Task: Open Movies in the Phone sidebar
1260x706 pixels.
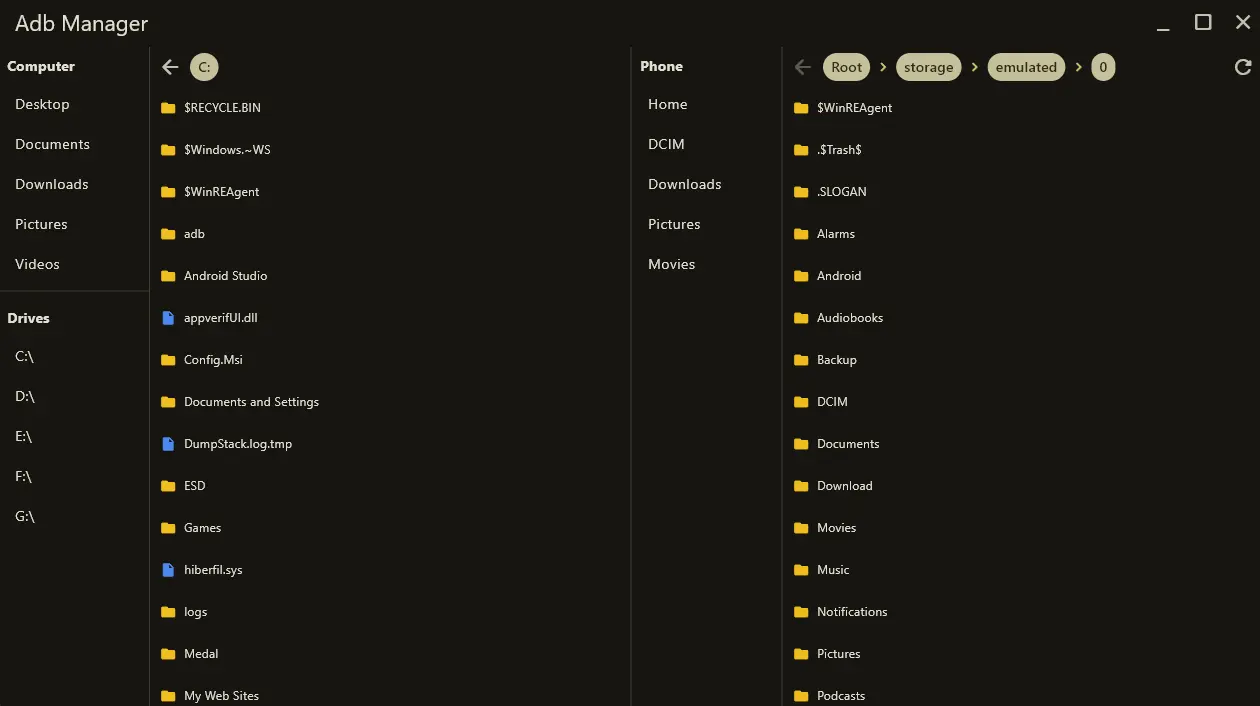Action: click(671, 264)
